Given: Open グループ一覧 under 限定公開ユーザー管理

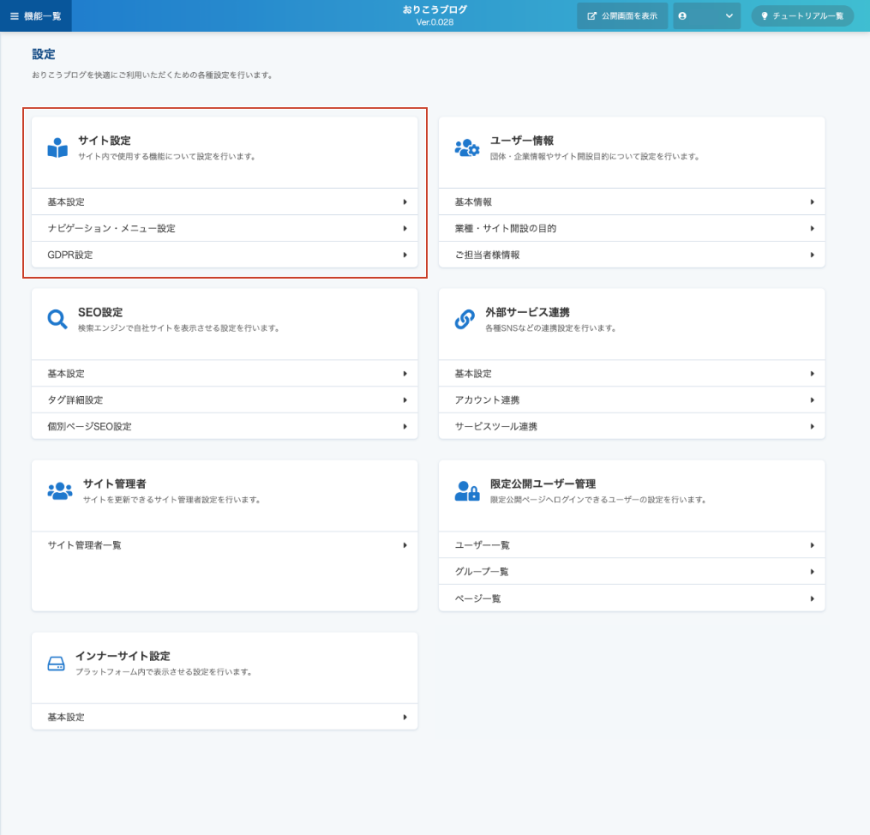Looking at the screenshot, I should click(631, 572).
